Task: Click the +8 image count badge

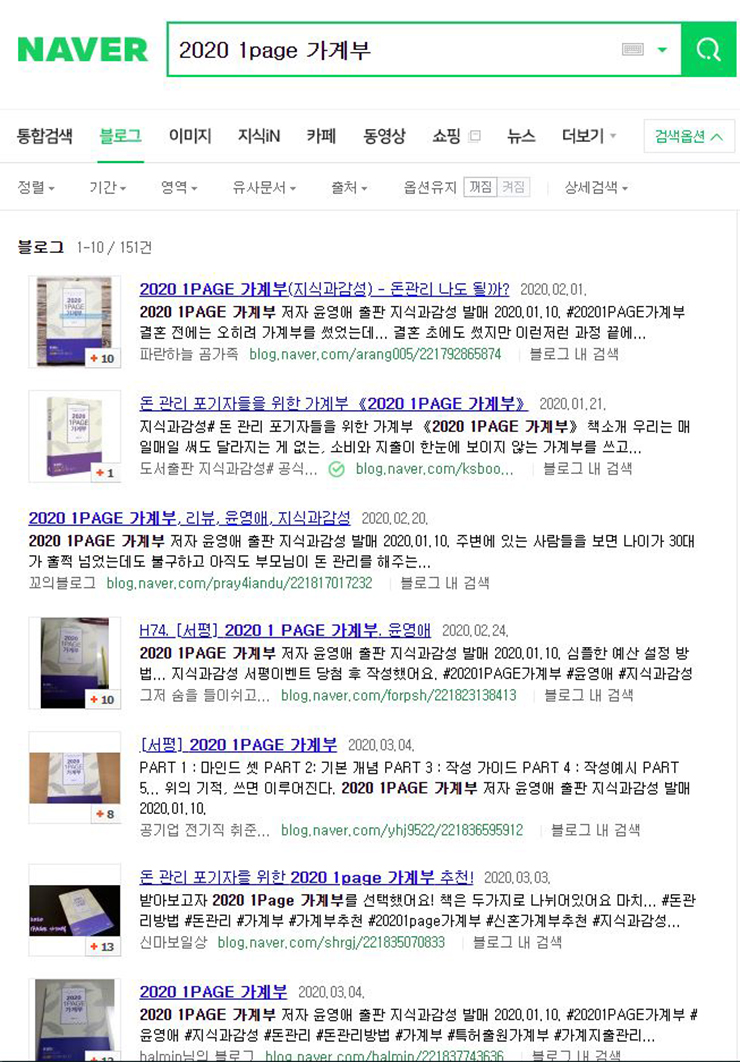Action: tap(105, 813)
